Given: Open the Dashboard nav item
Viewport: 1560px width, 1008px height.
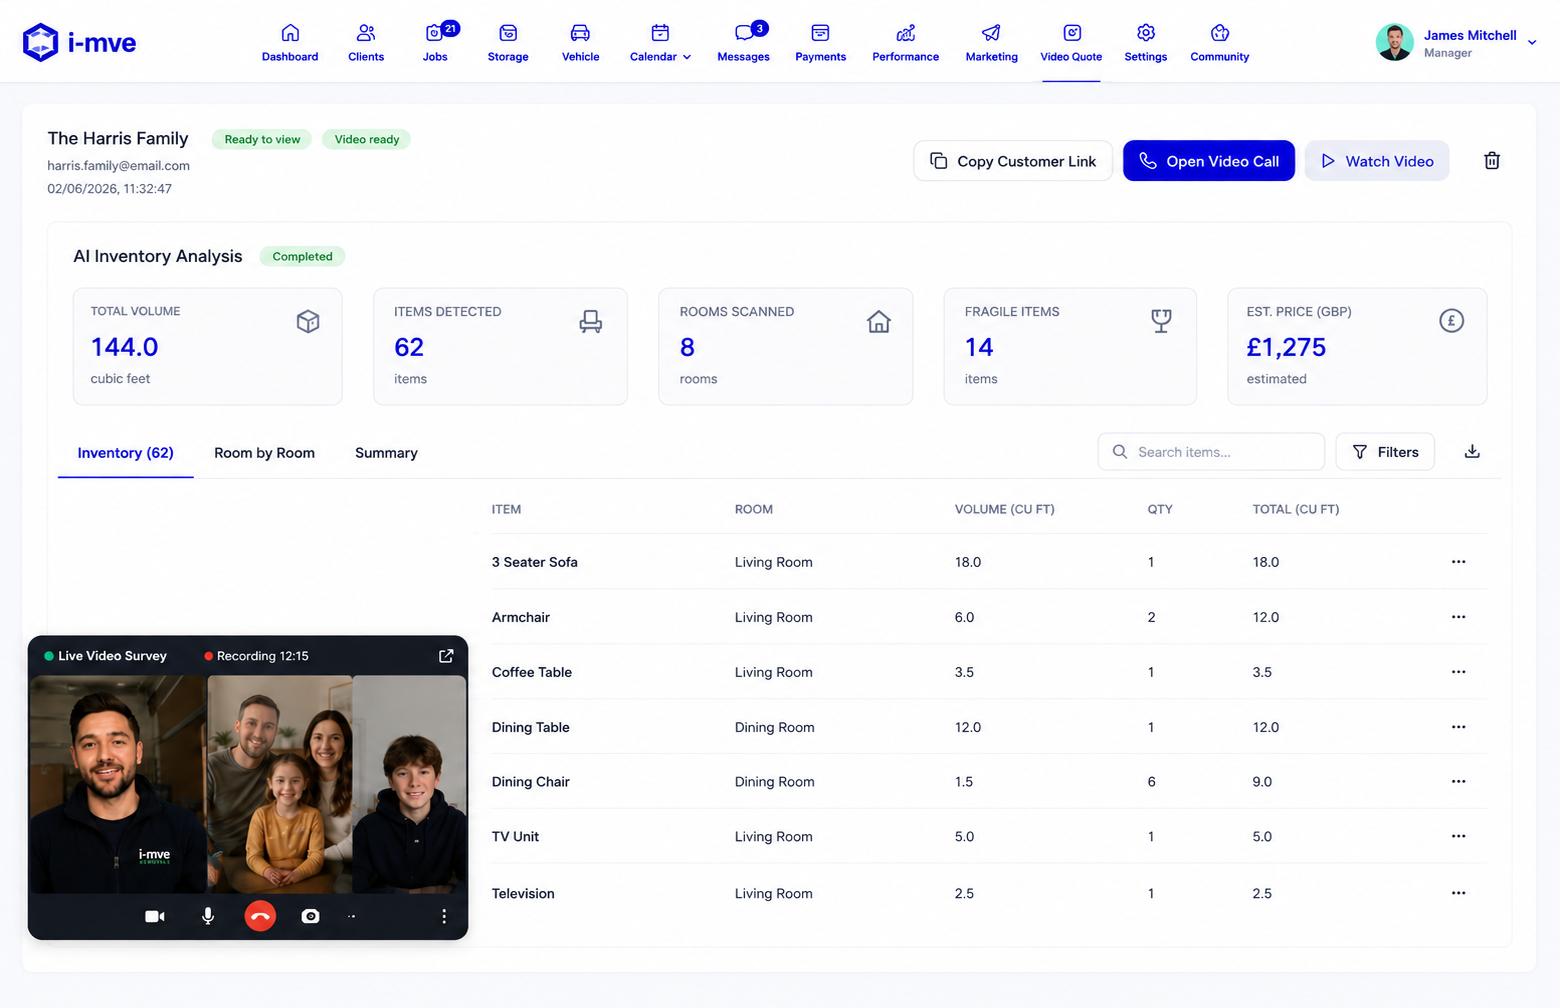Looking at the screenshot, I should click(x=290, y=43).
